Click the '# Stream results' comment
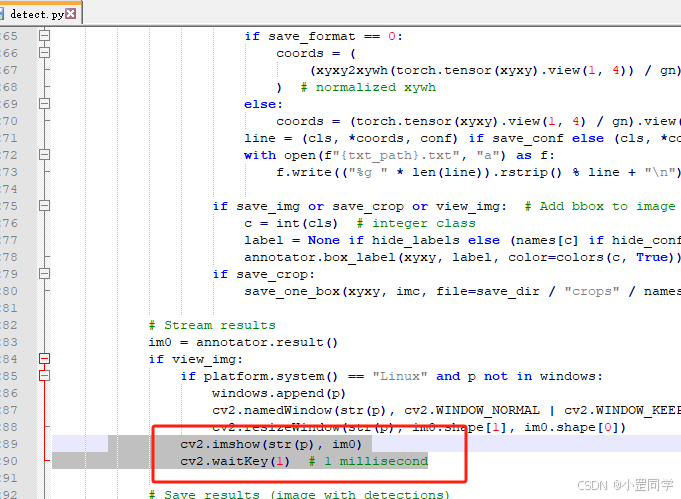Screen dimensions: 681x499 pos(212,325)
